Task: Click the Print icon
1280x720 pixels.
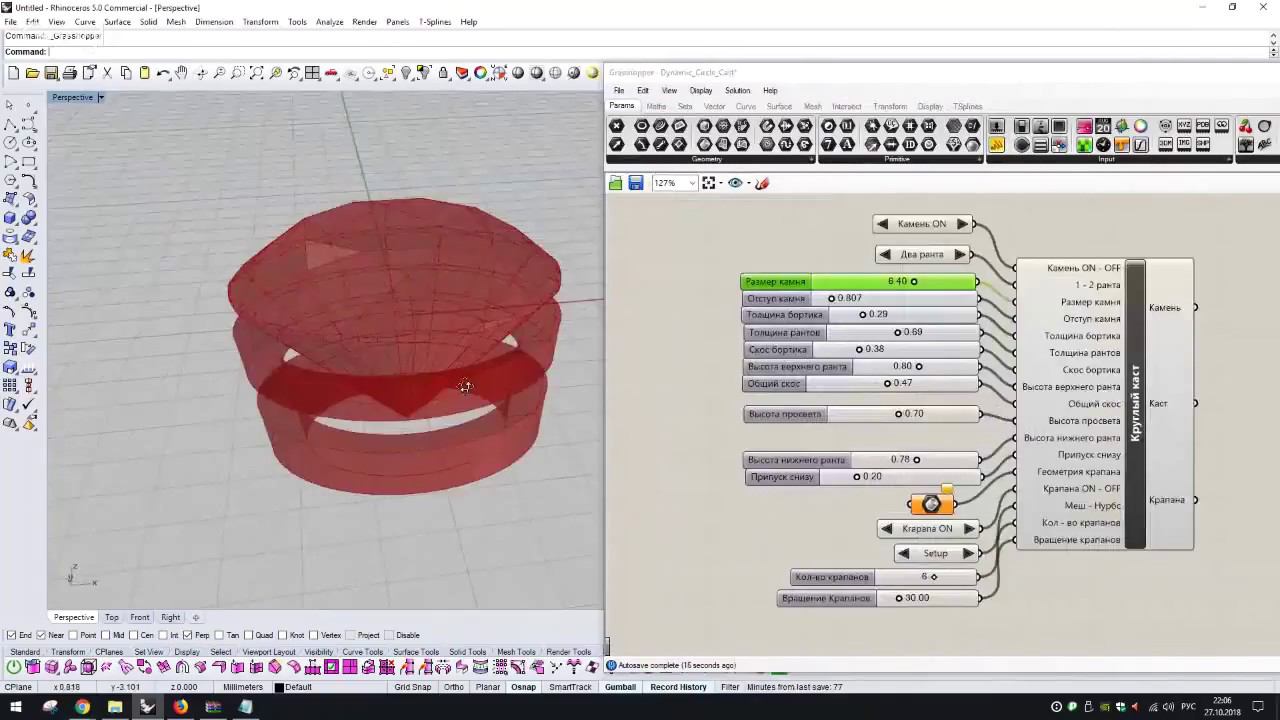Action: [70, 73]
